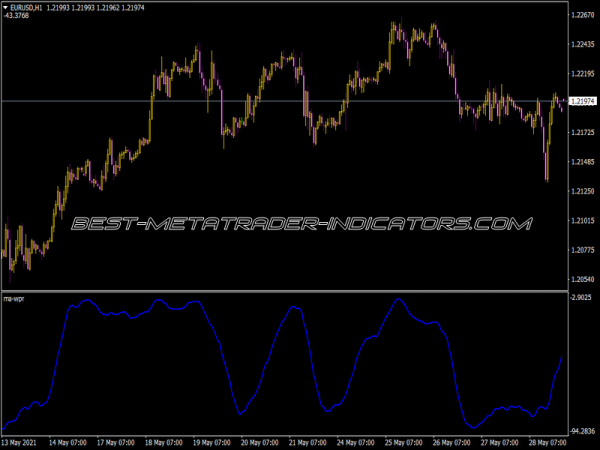The image size is (600, 450).
Task: Click the 21 May 07:00 time label
Action: (x=306, y=442)
